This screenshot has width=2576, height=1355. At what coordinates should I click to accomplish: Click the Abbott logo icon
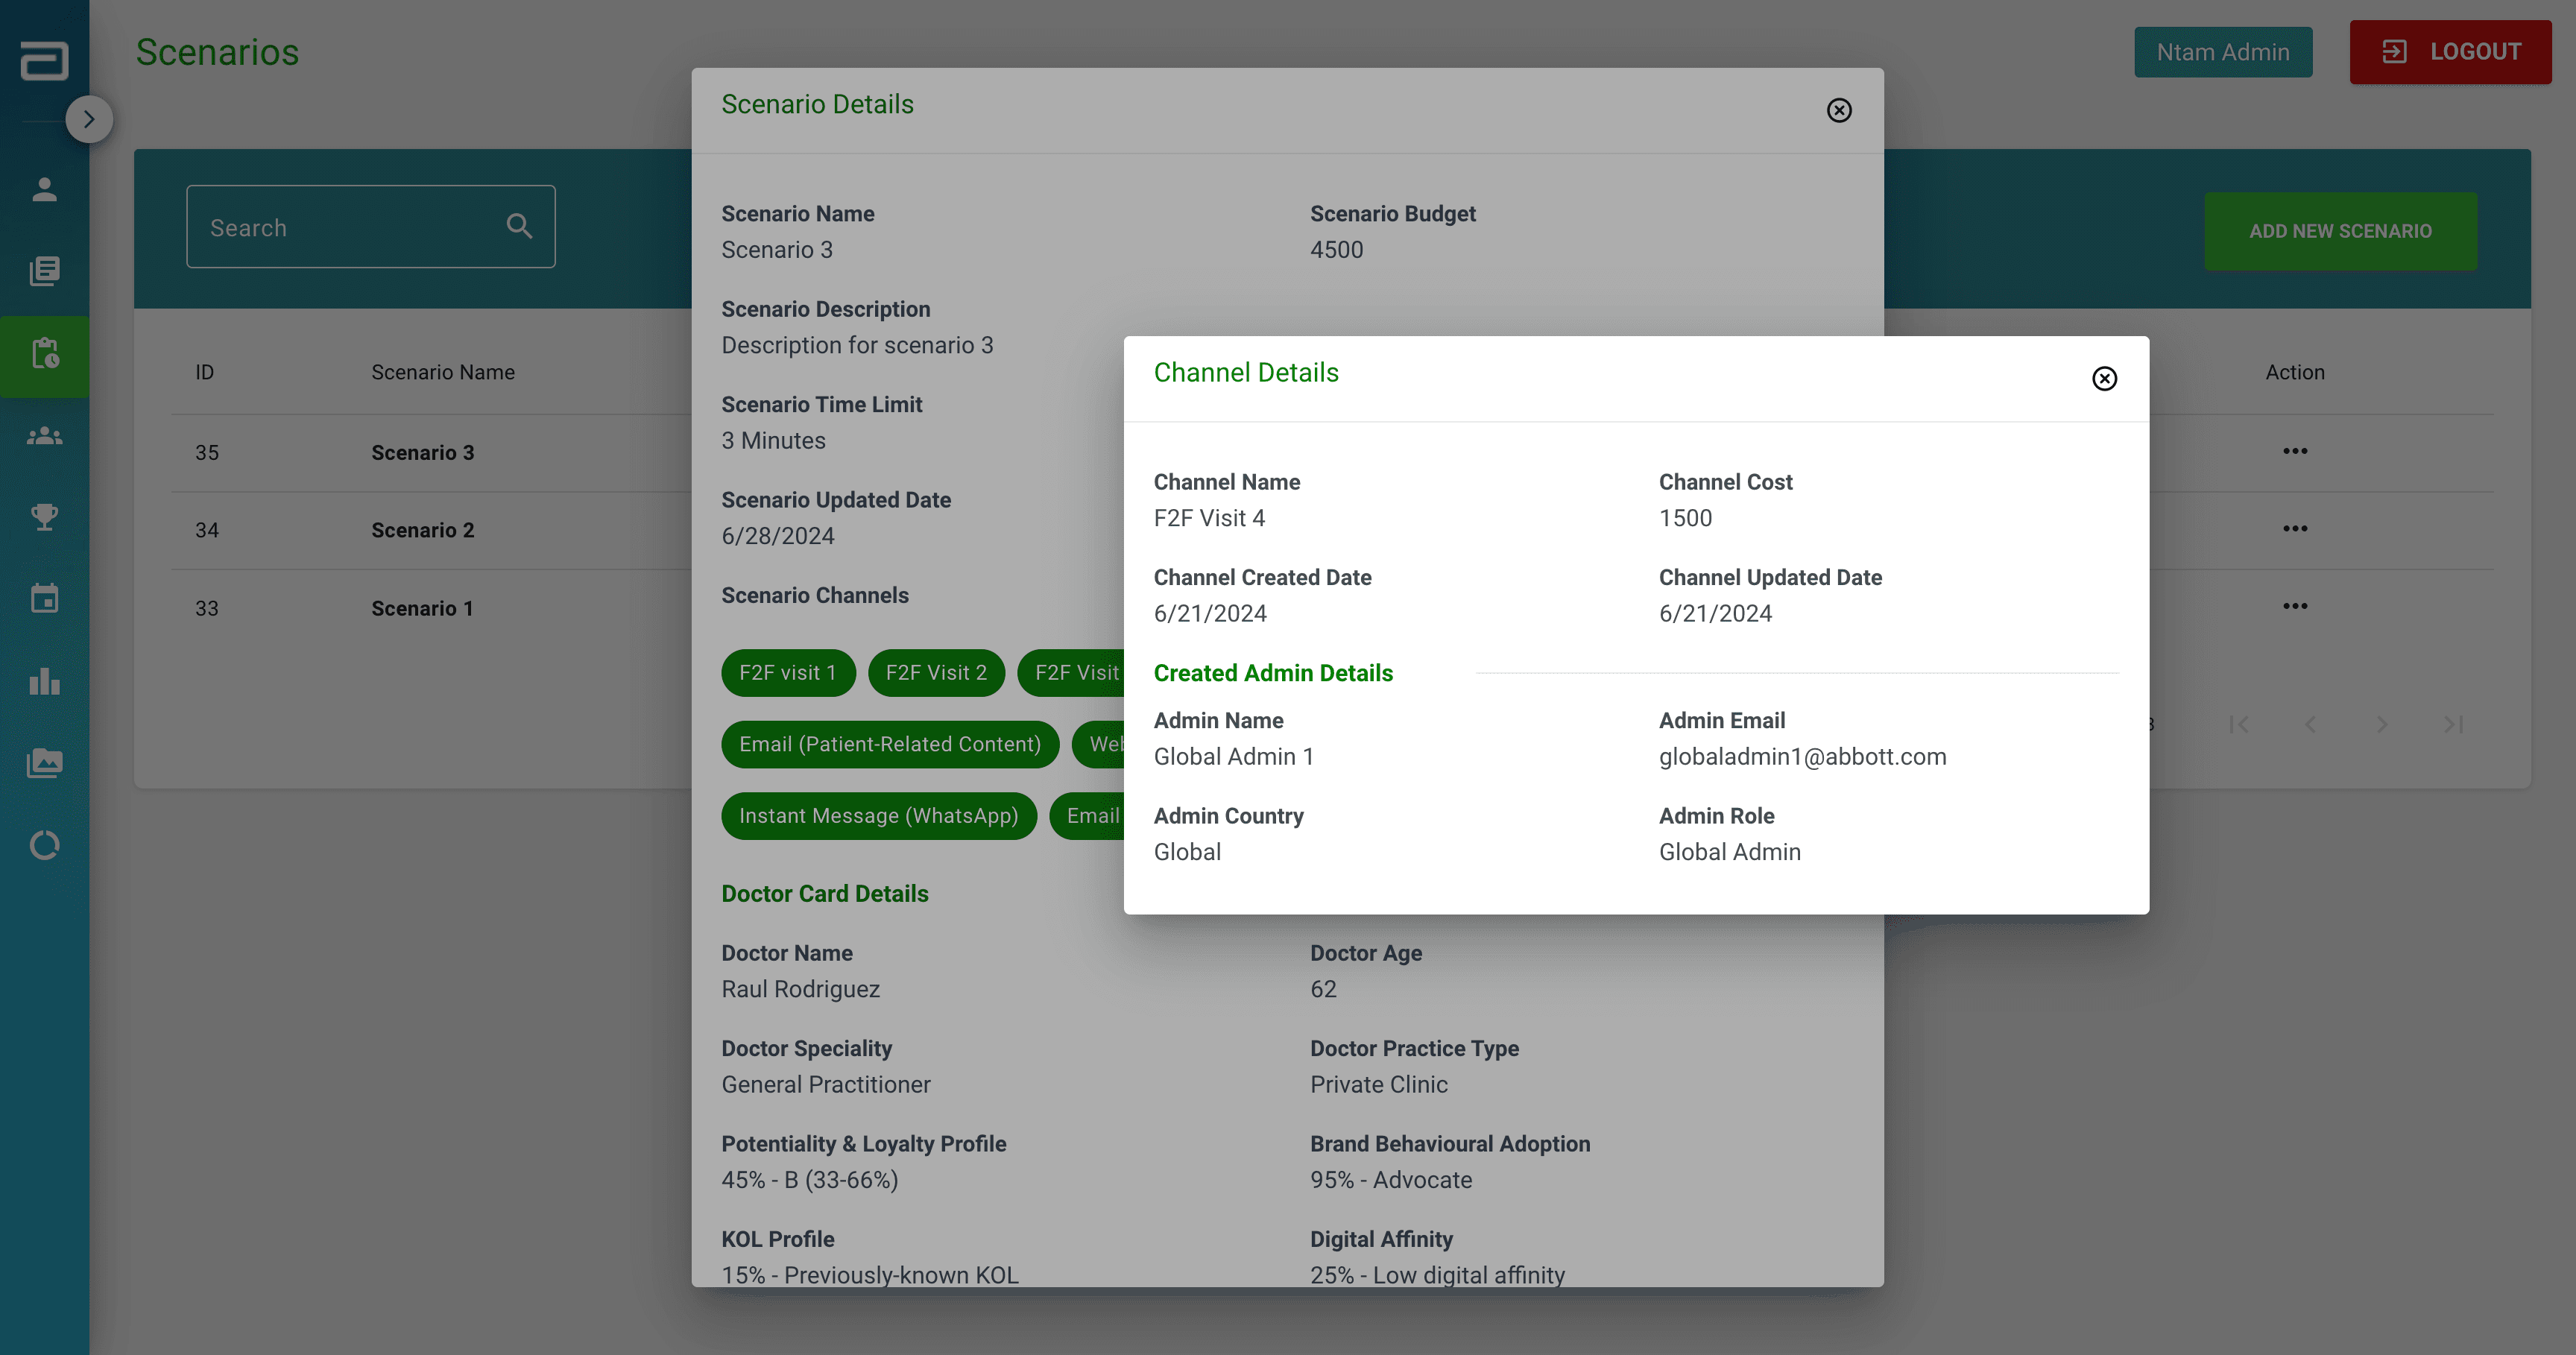point(44,60)
